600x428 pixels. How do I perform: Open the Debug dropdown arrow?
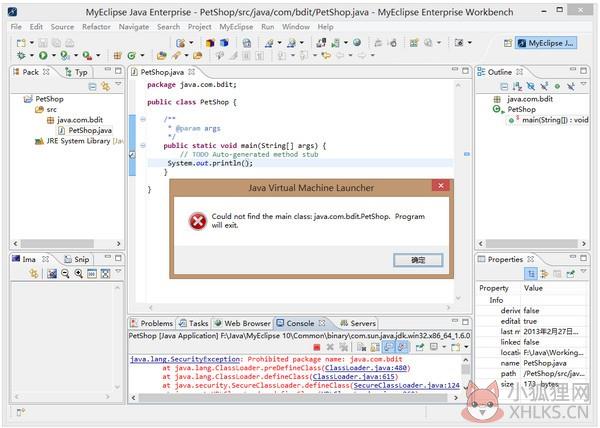32,56
